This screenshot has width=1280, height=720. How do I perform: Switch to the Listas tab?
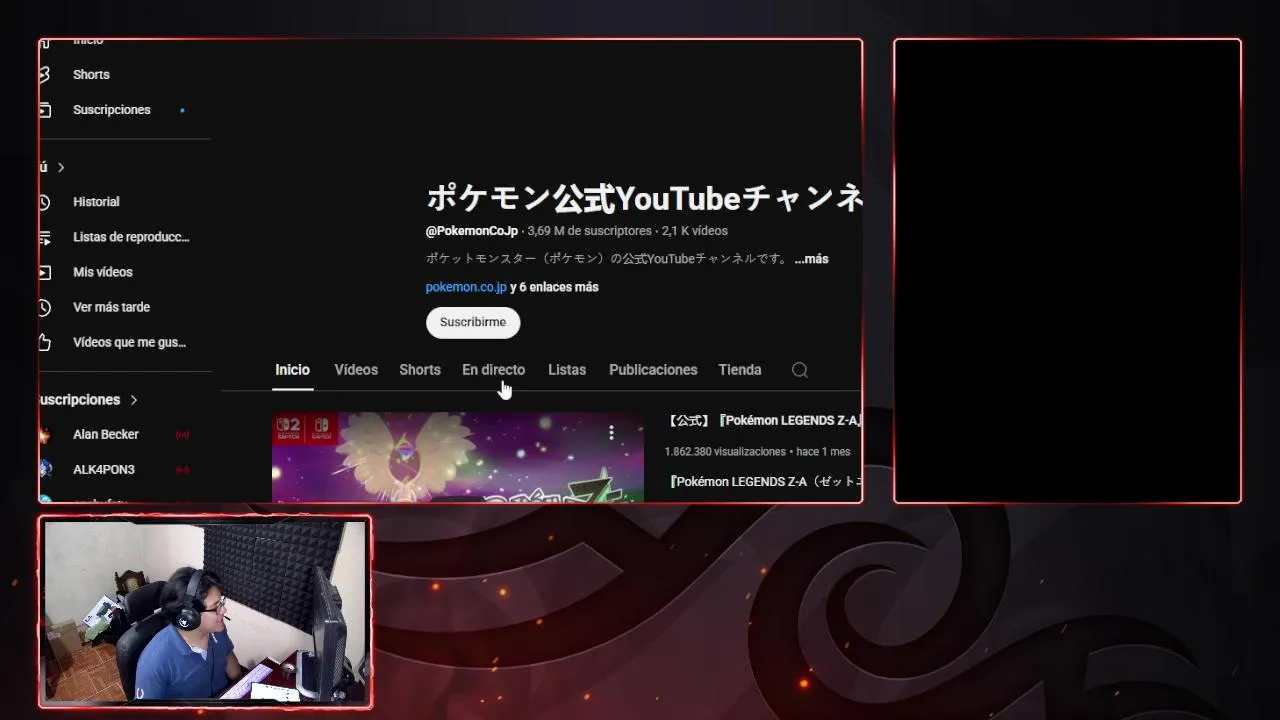click(x=567, y=370)
